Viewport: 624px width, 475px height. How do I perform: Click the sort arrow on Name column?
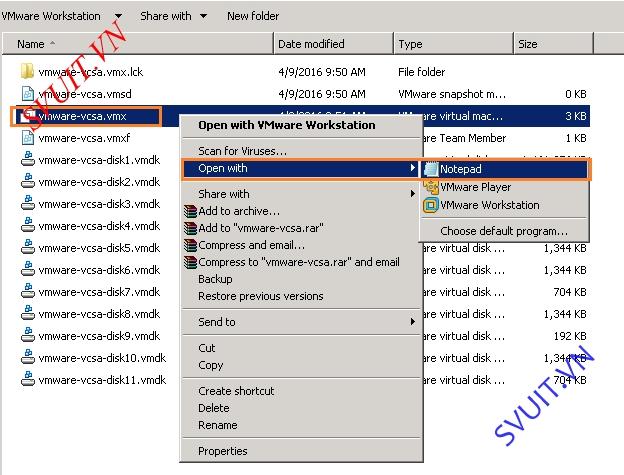point(53,43)
